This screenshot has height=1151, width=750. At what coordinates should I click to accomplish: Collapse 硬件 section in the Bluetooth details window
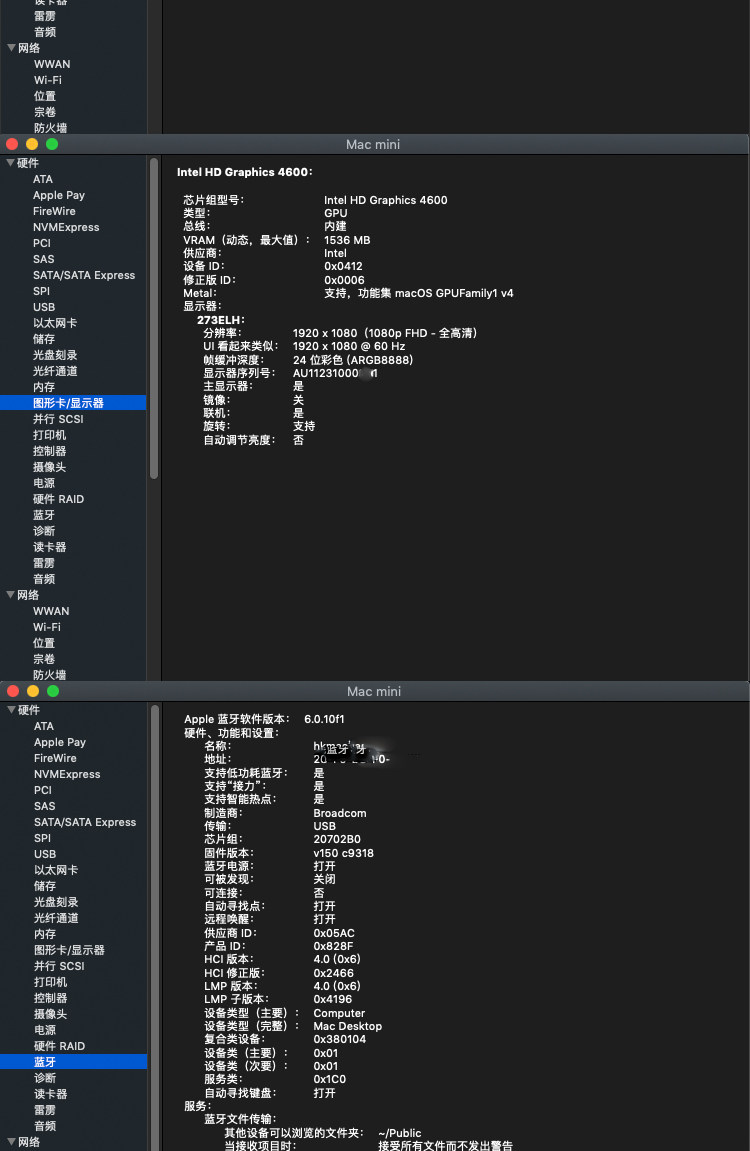pyautogui.click(x=11, y=710)
